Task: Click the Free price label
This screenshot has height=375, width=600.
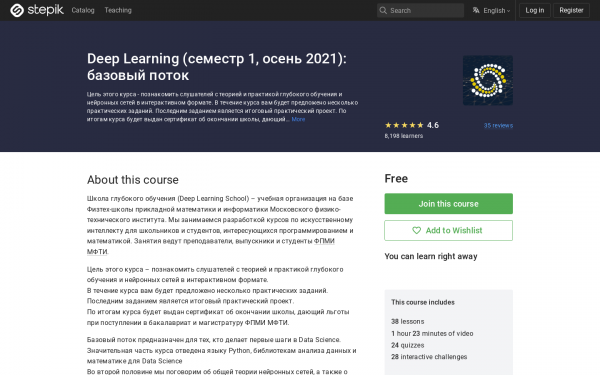Action: 396,179
